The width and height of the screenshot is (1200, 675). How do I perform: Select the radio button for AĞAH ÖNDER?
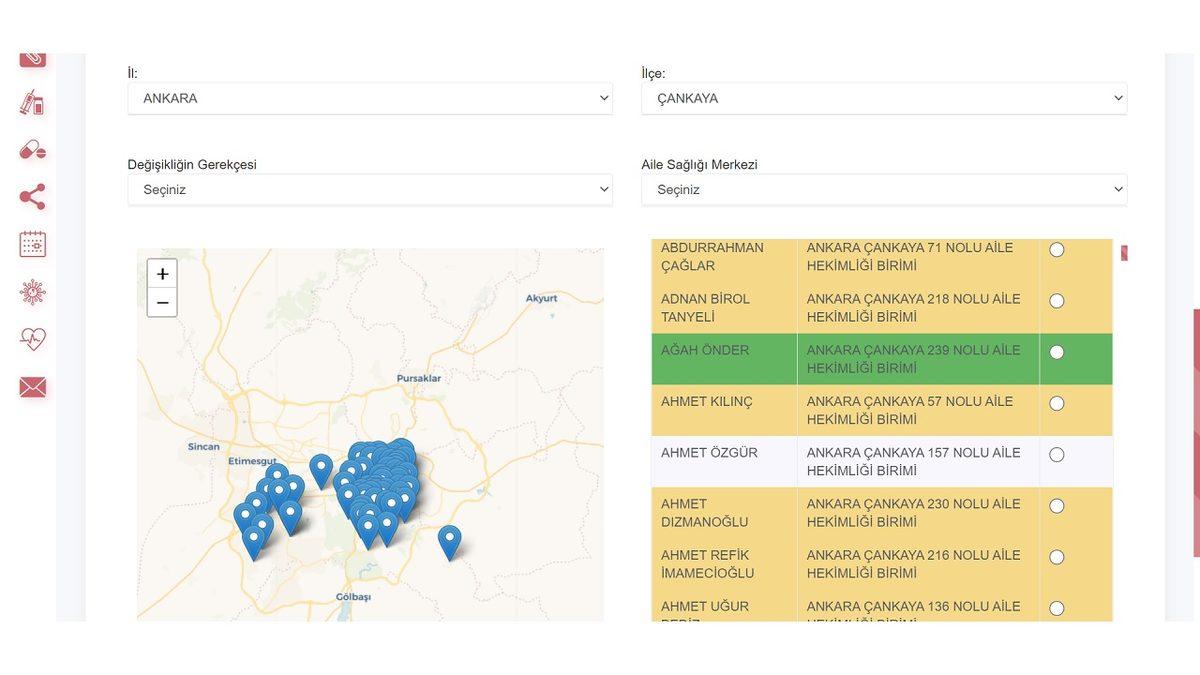tap(1056, 352)
